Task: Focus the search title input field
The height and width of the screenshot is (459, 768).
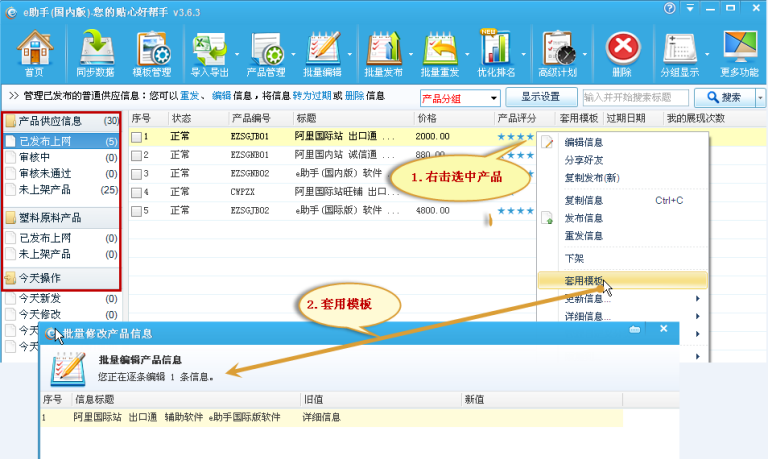Action: pyautogui.click(x=635, y=97)
